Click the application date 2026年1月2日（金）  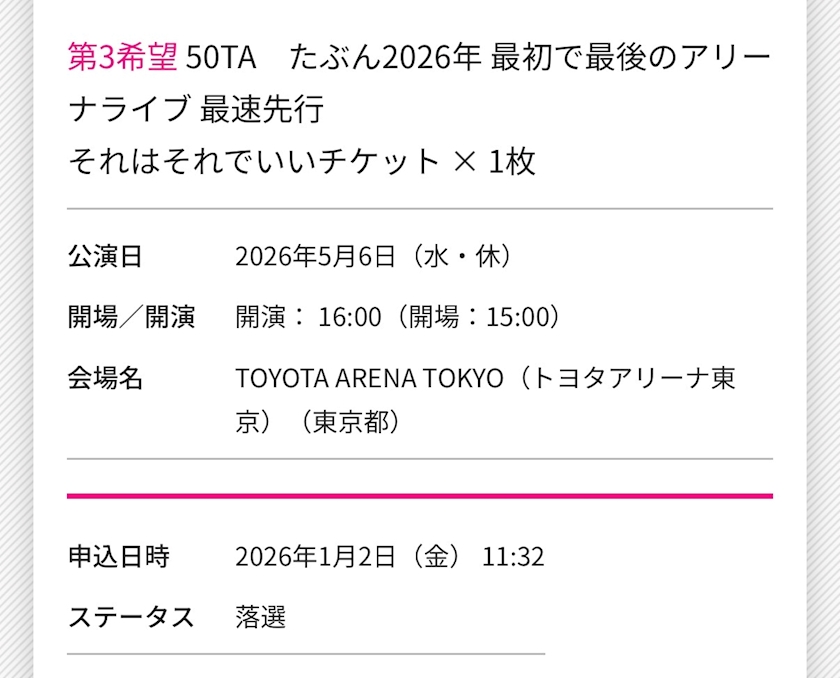point(348,556)
